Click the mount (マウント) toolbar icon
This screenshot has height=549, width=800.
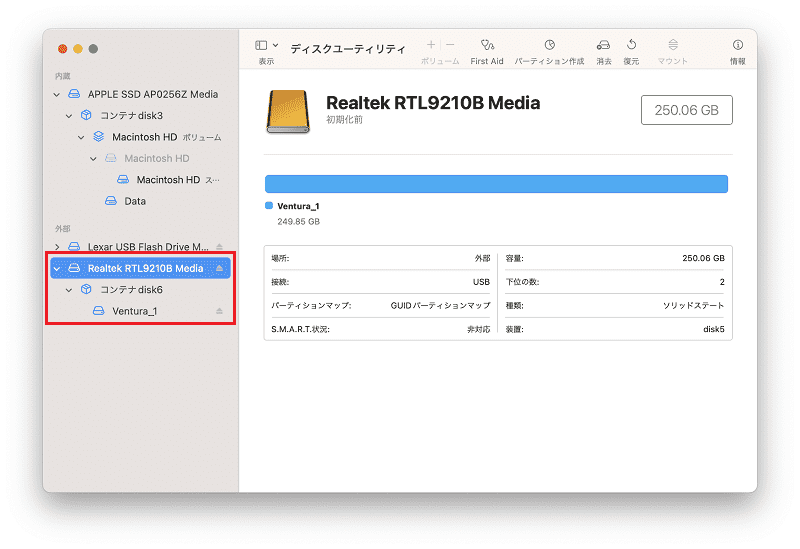pyautogui.click(x=673, y=45)
